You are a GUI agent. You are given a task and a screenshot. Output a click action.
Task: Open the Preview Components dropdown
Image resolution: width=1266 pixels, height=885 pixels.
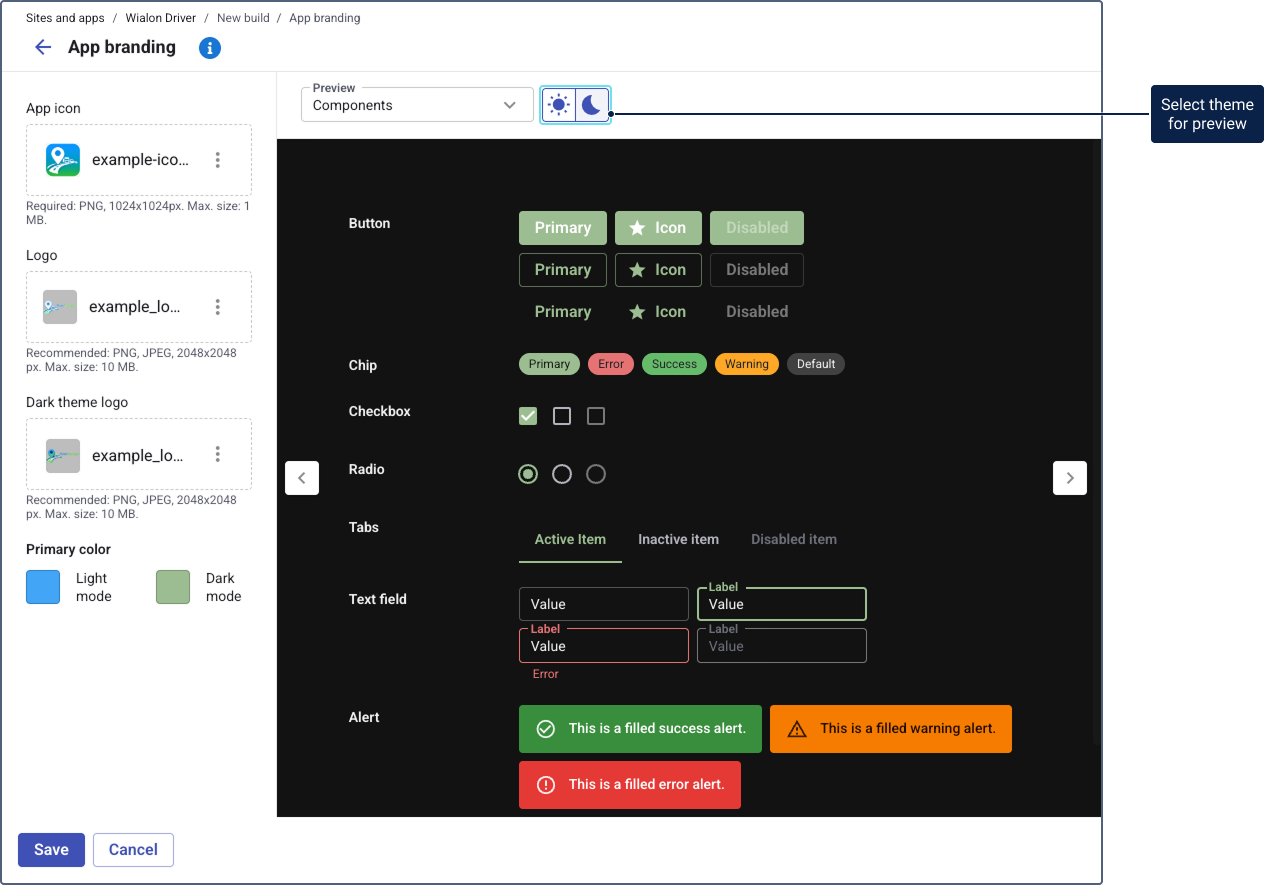[x=417, y=105]
